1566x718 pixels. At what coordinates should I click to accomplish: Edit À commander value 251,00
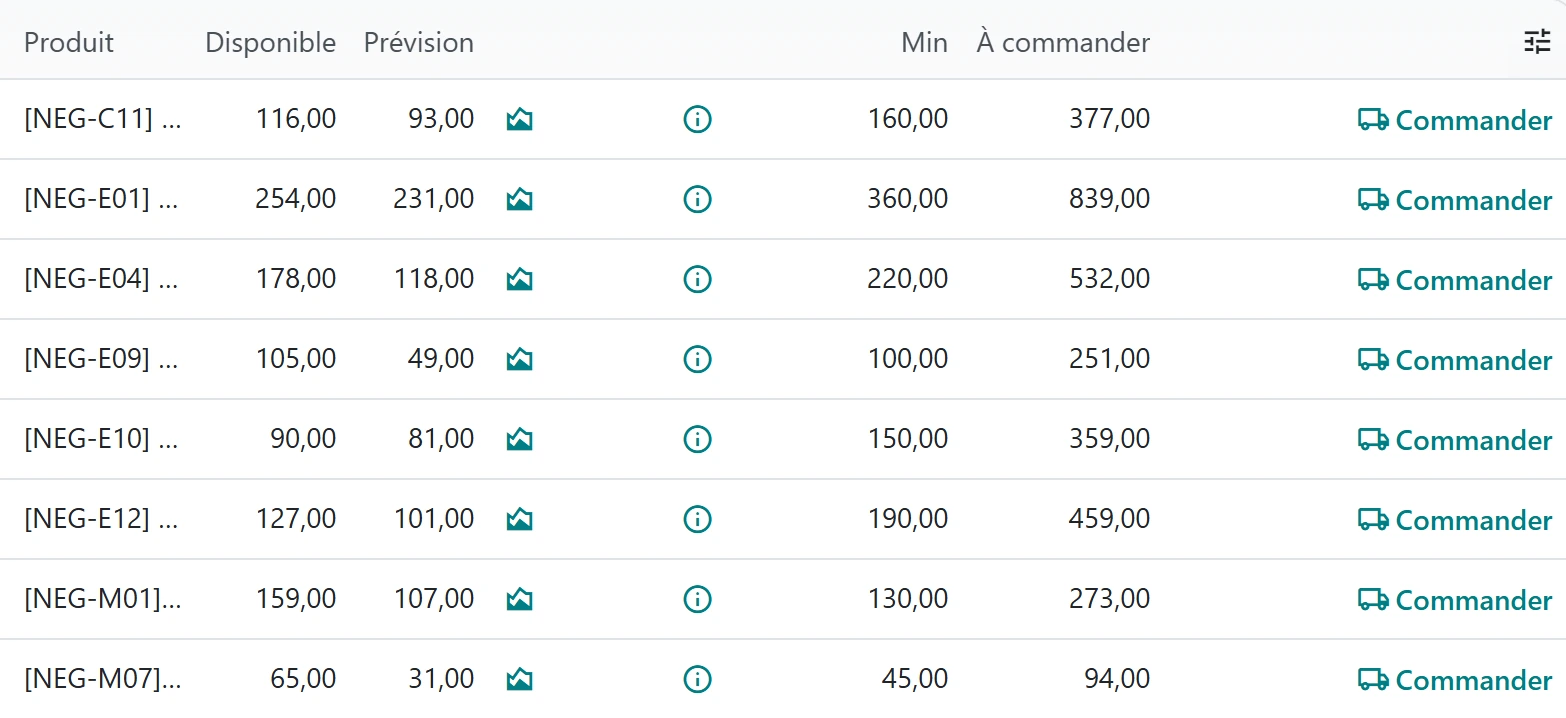1109,359
